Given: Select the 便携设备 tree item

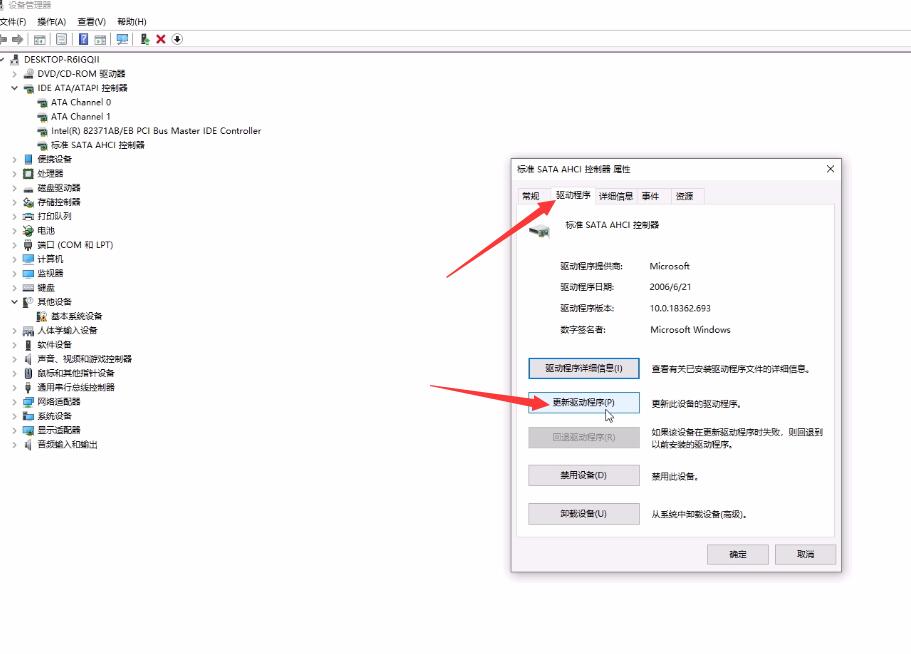Looking at the screenshot, I should pyautogui.click(x=55, y=159).
